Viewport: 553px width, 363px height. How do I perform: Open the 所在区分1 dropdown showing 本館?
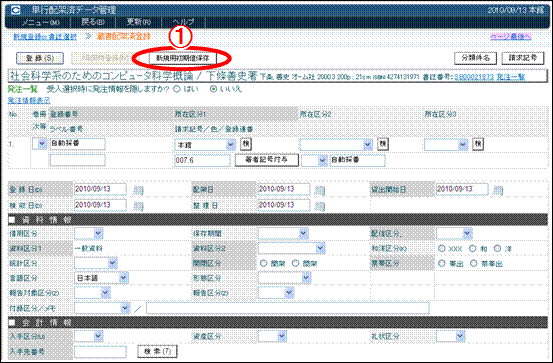(x=205, y=145)
